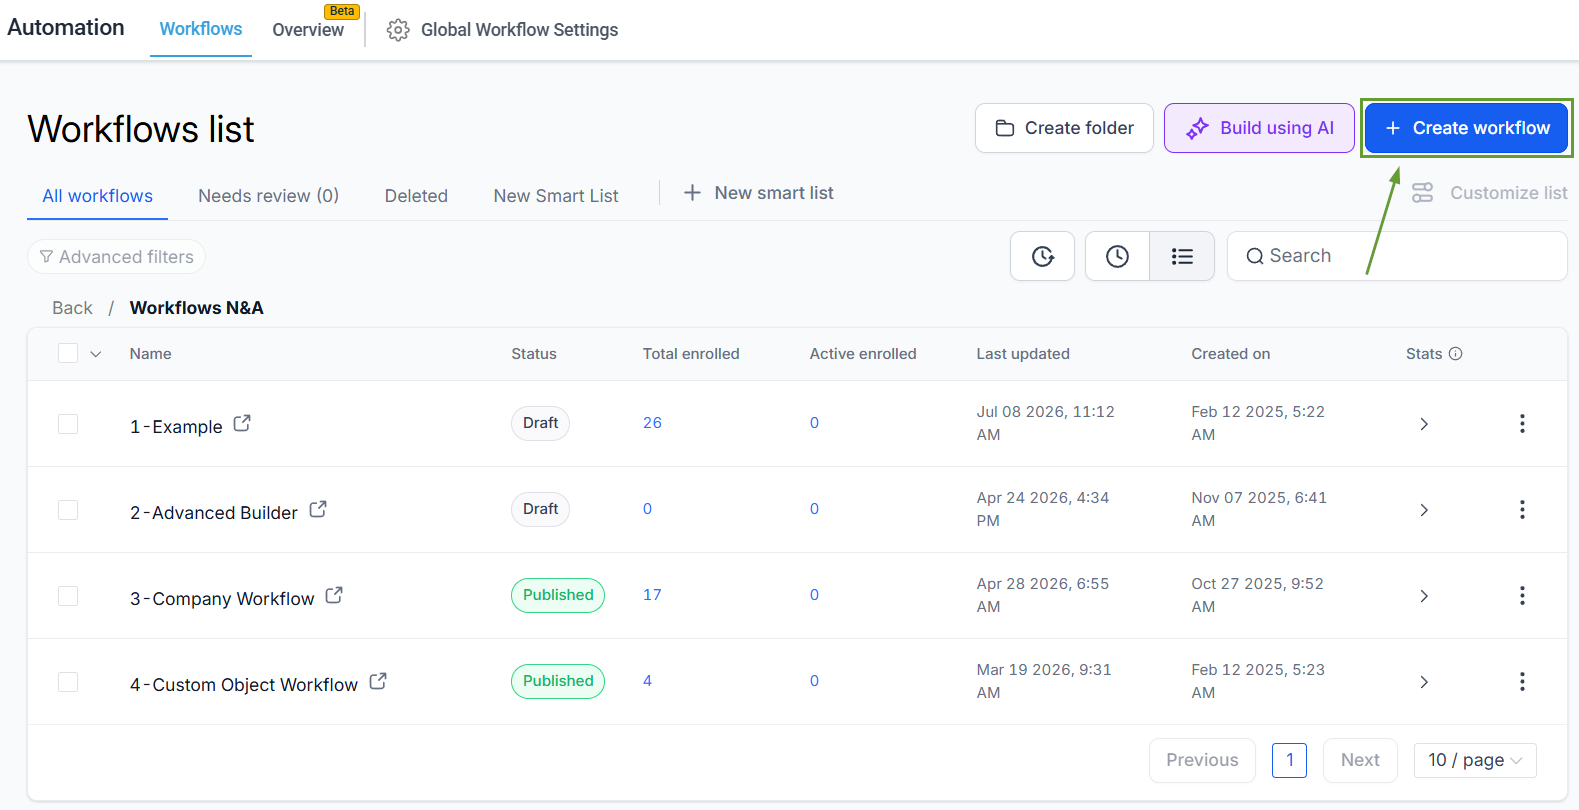This screenshot has width=1579, height=810.
Task: Expand stats for 1-Example row
Action: pyautogui.click(x=1424, y=424)
